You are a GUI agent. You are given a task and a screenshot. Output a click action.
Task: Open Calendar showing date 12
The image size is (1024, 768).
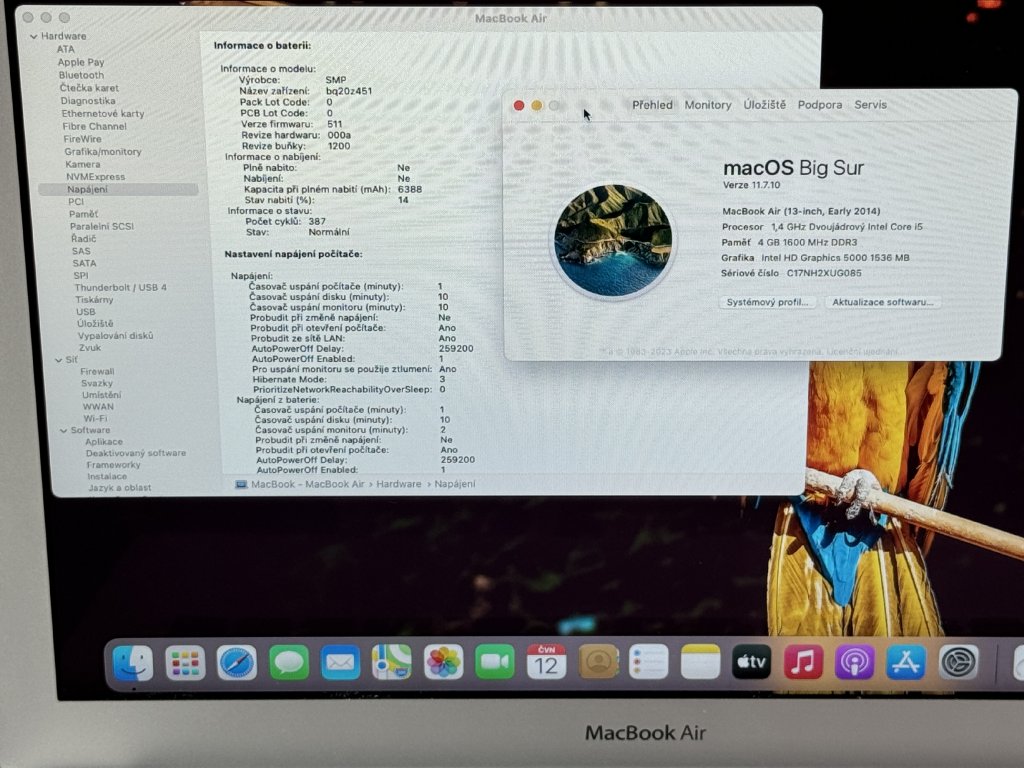coord(546,662)
